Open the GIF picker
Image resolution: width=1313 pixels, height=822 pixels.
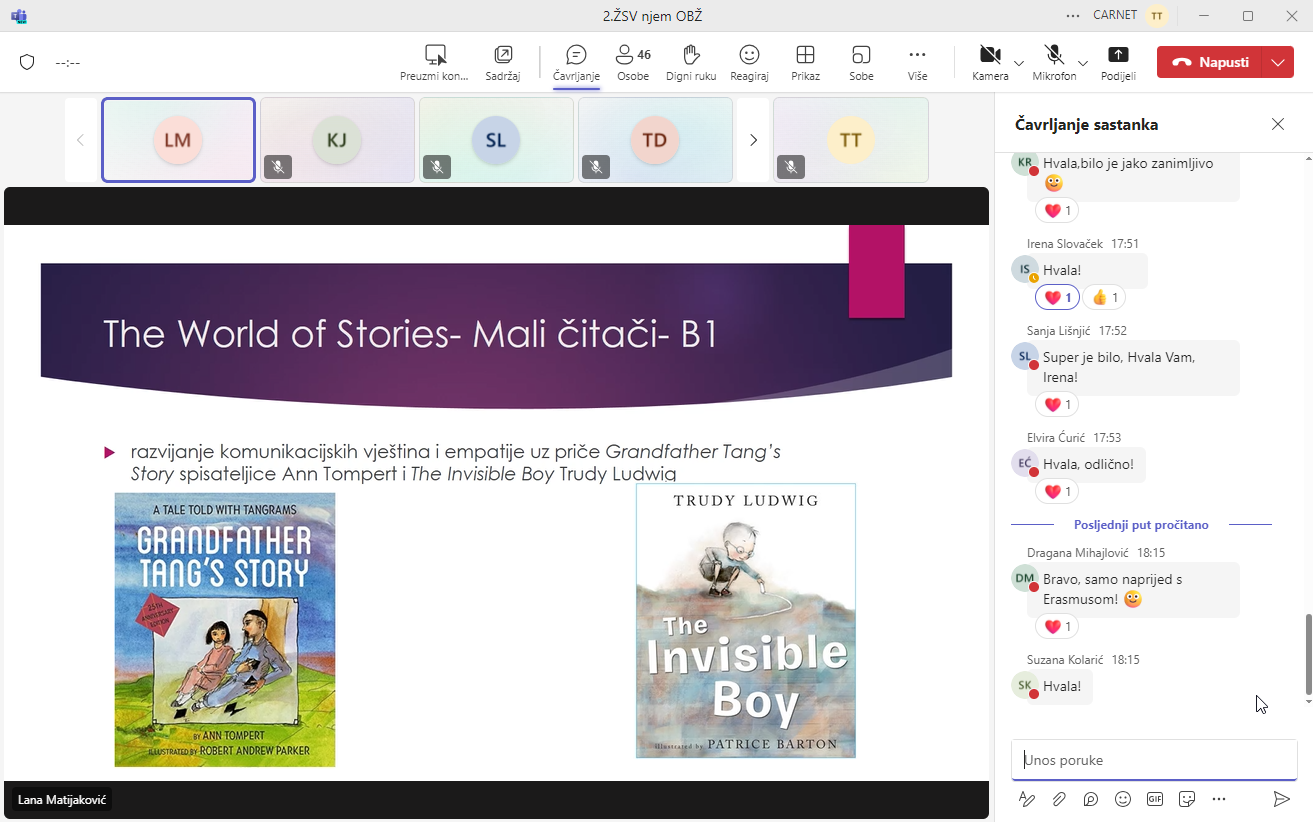pos(1155,799)
